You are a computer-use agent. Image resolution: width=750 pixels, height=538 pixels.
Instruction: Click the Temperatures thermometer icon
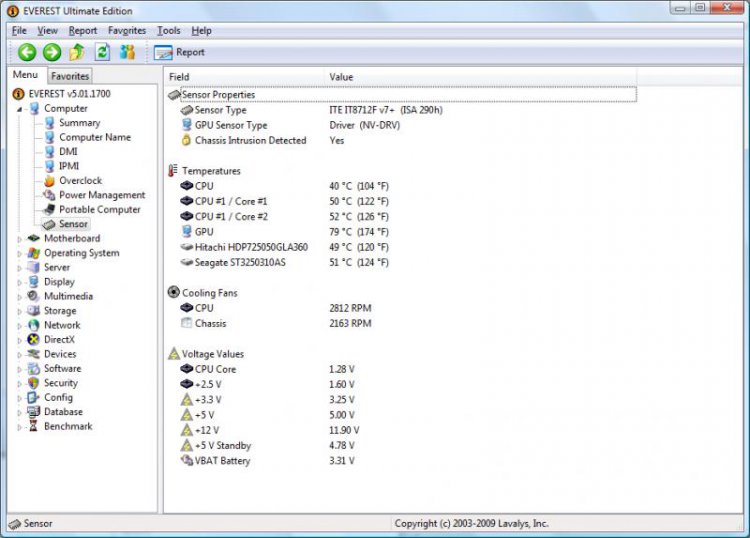pyautogui.click(x=173, y=171)
